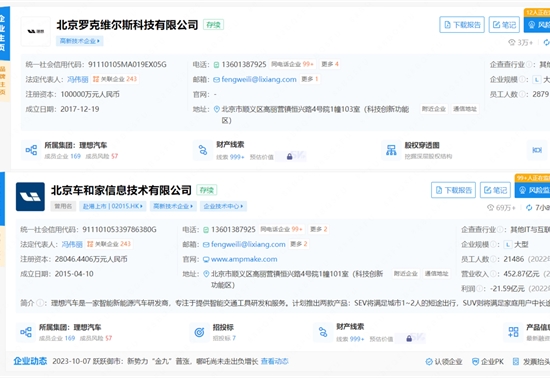Click 认领企业 at the bottom
This screenshot has width=550, height=378.
444,362
